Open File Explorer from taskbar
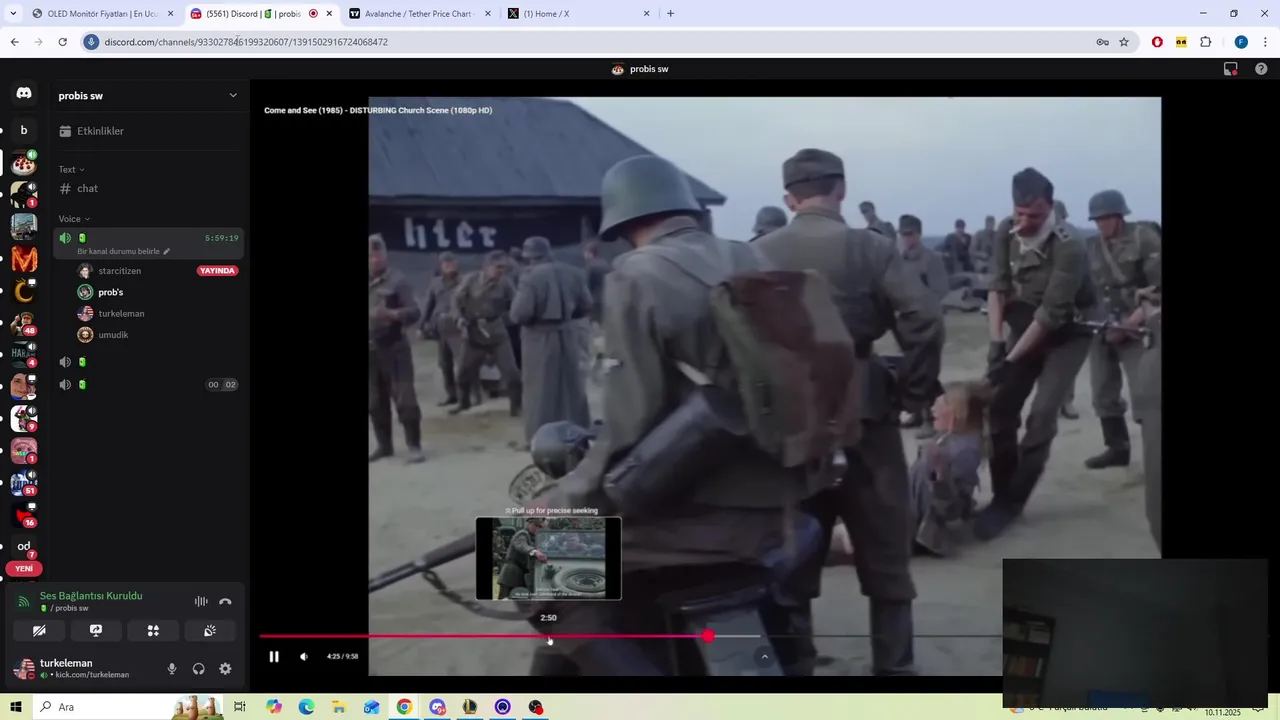 coord(339,707)
